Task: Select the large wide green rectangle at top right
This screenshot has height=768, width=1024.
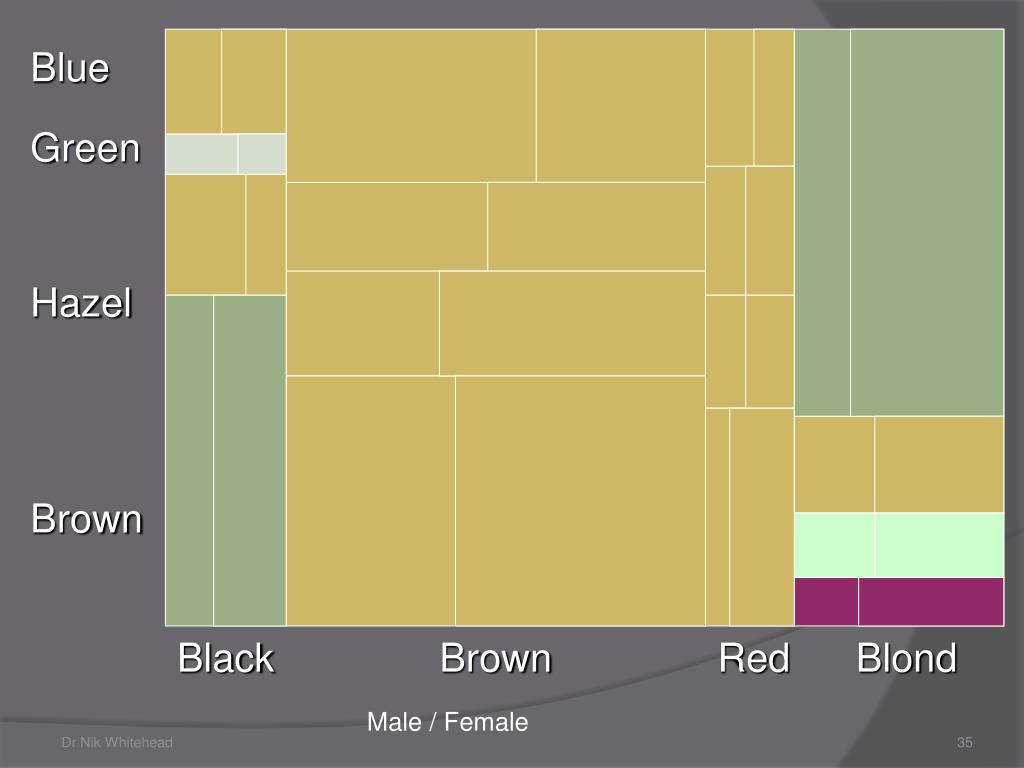Action: click(x=927, y=222)
